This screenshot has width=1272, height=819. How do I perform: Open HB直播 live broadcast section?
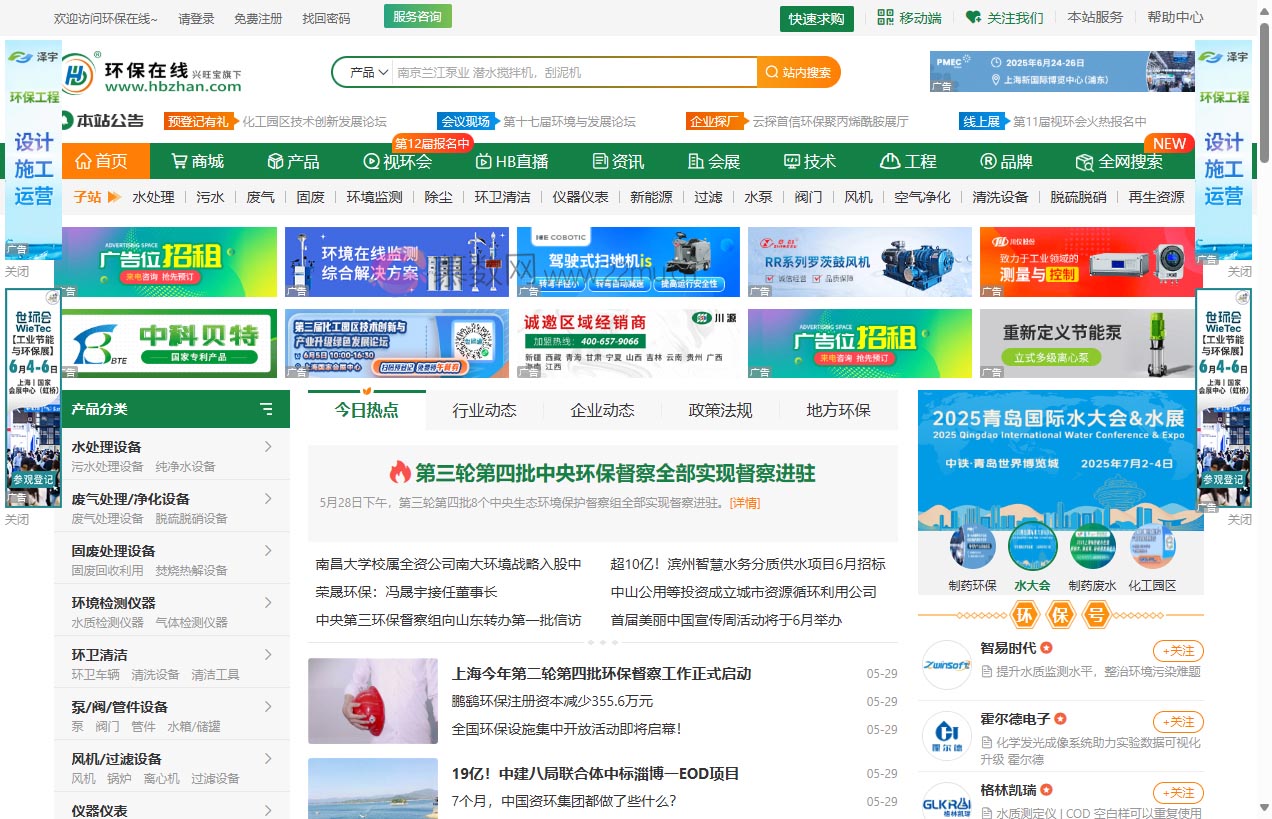click(481, 161)
